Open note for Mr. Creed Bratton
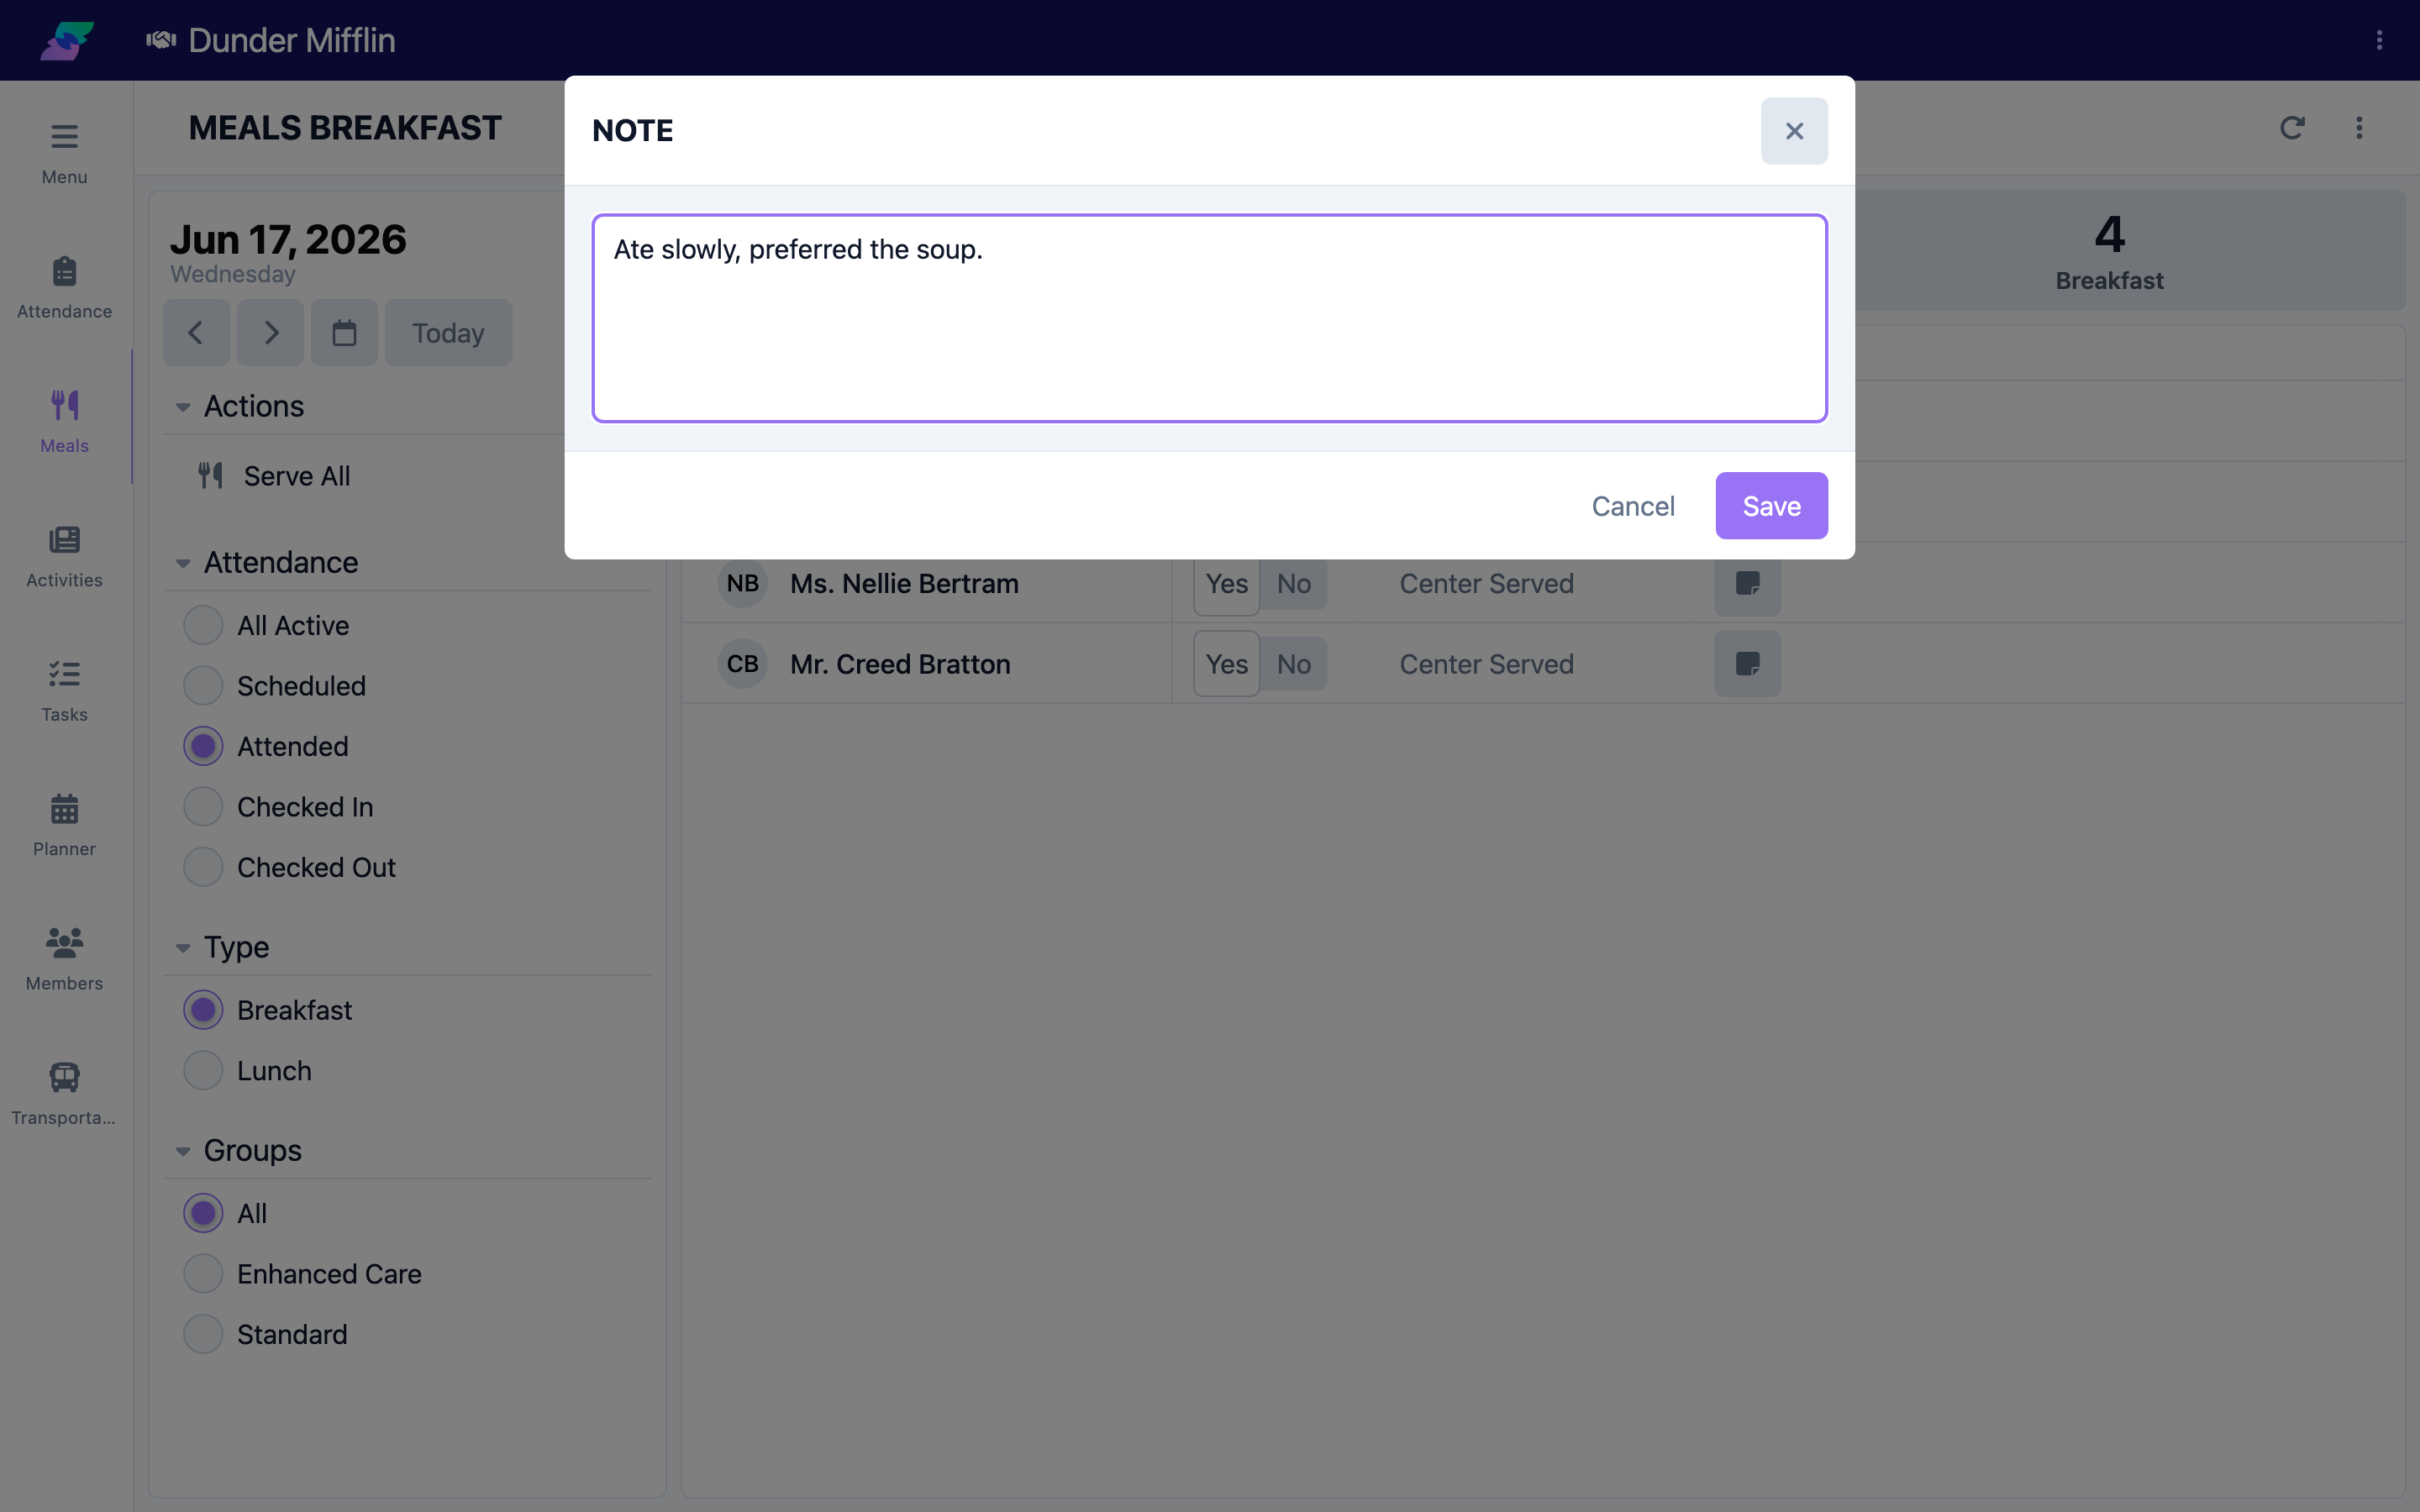The width and height of the screenshot is (2420, 1512). [x=1747, y=664]
